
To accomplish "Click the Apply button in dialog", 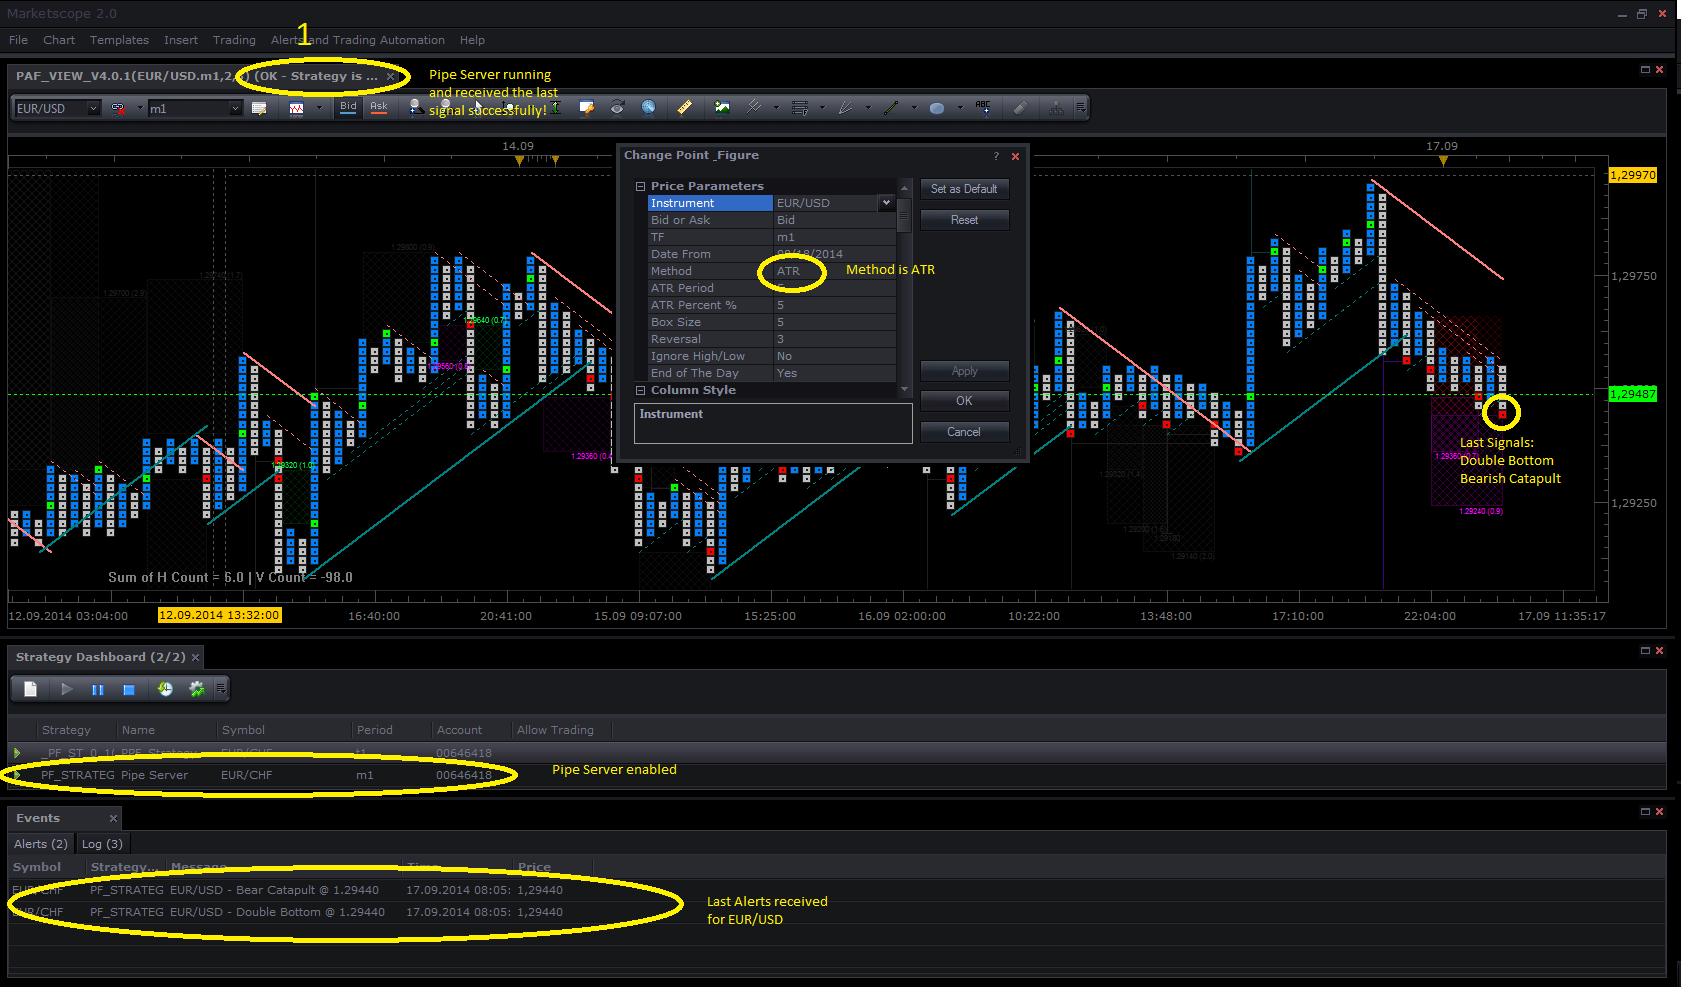I will click(x=964, y=371).
